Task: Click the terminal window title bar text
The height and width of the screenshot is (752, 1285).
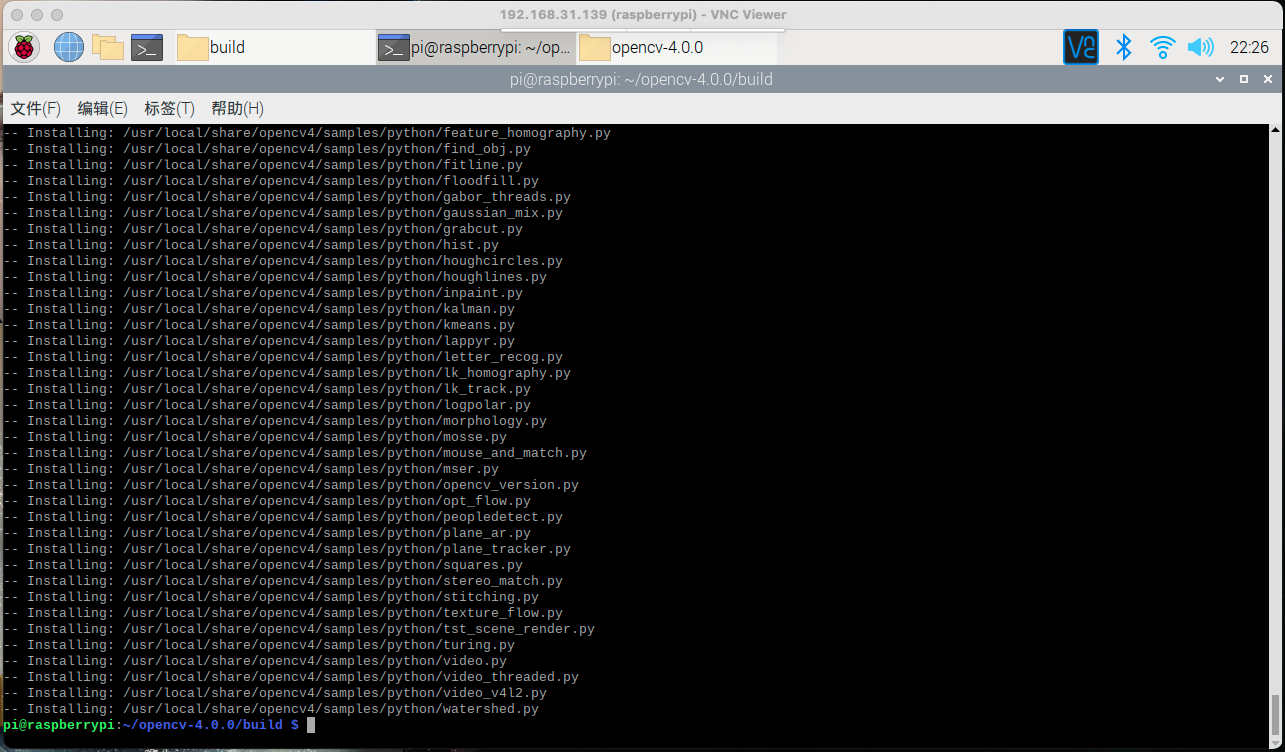Action: (640, 79)
